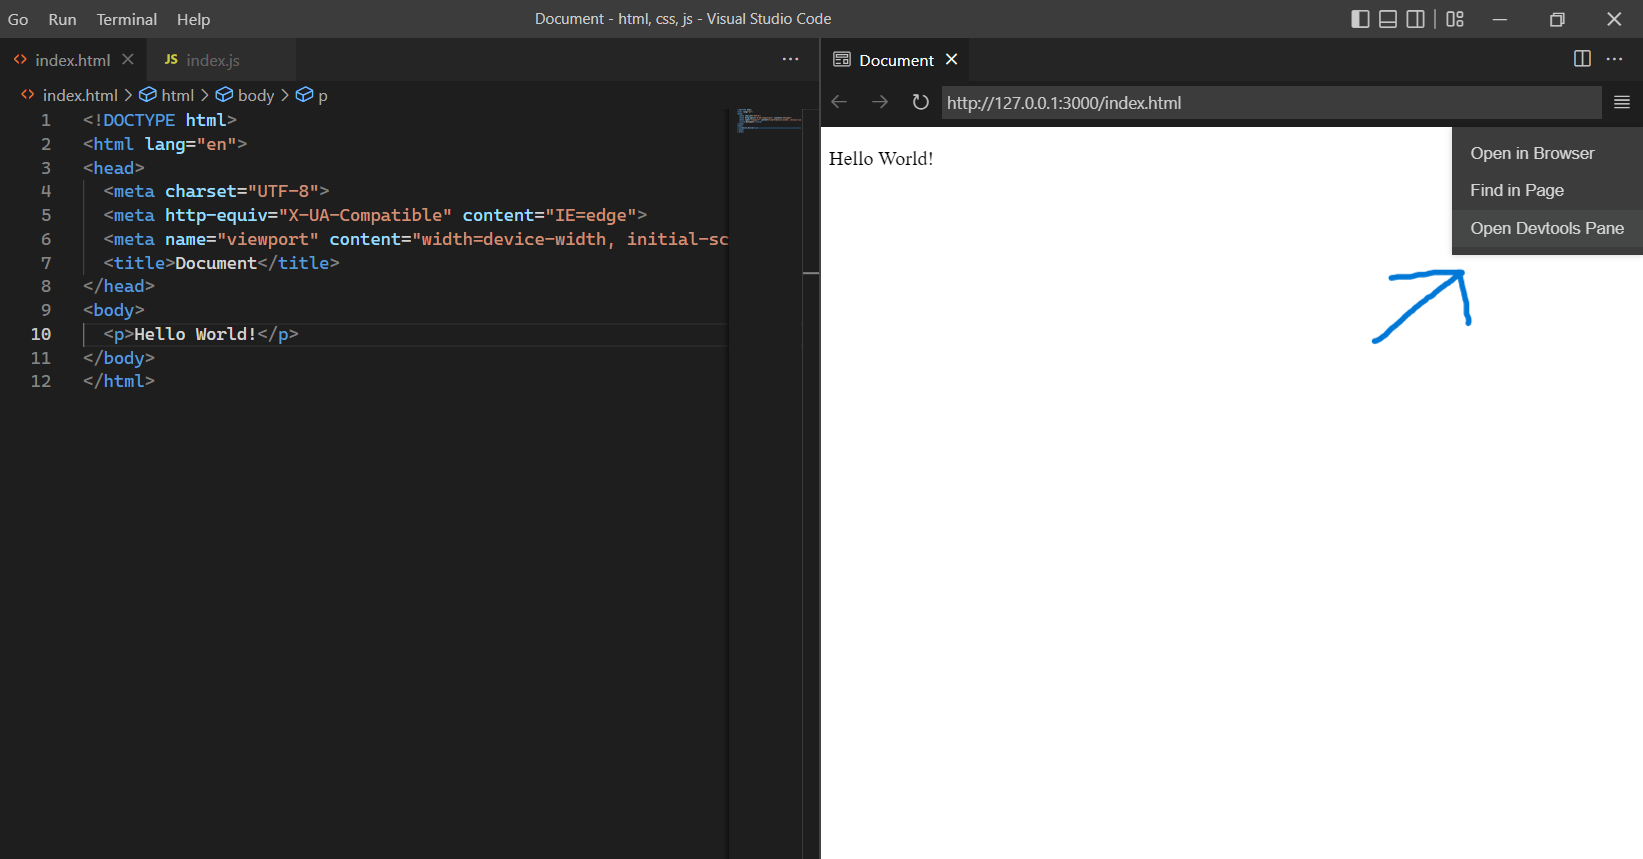Restore down the VS Code window

1557,19
